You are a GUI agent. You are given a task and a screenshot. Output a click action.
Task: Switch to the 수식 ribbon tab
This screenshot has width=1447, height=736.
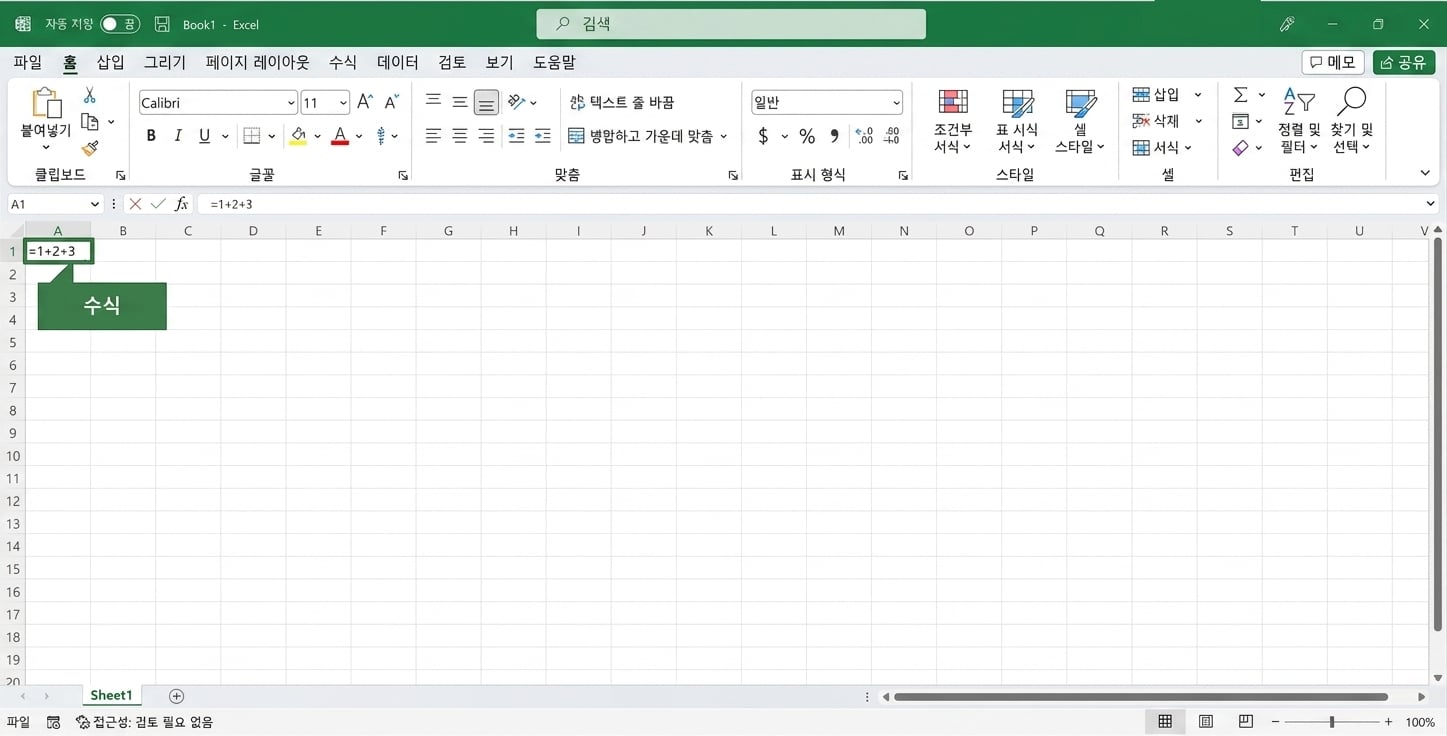(343, 62)
